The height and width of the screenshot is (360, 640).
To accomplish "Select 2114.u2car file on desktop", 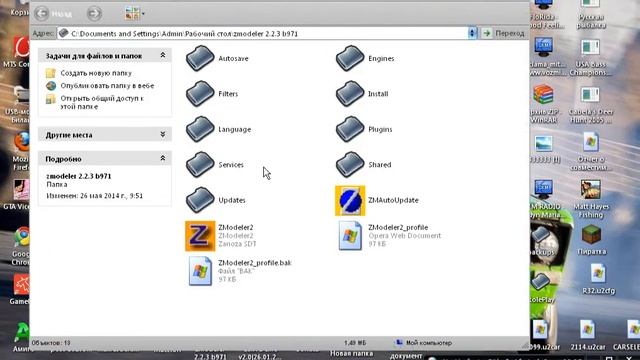I will coord(587,329).
